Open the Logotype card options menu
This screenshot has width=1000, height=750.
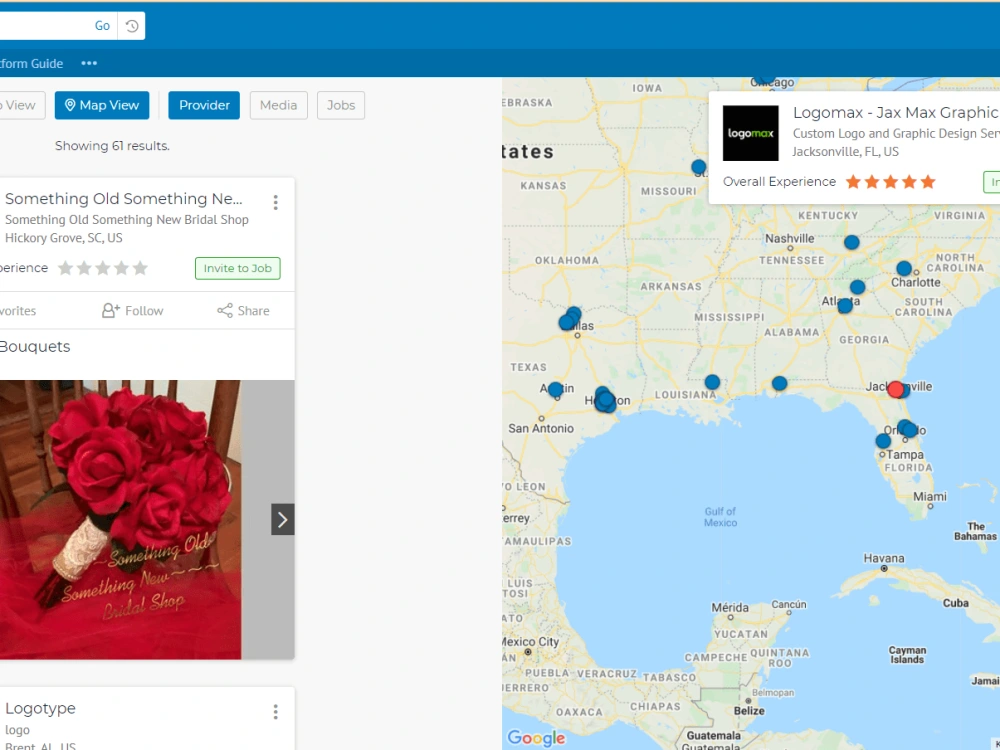(x=276, y=712)
